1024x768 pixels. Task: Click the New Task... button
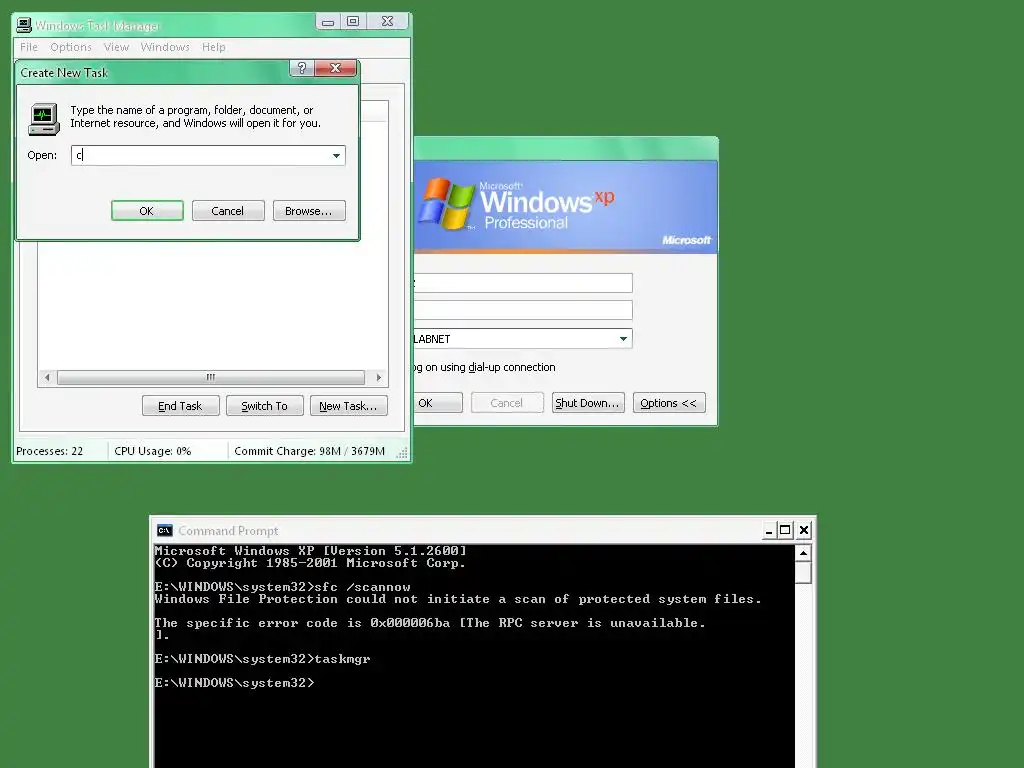(348, 406)
